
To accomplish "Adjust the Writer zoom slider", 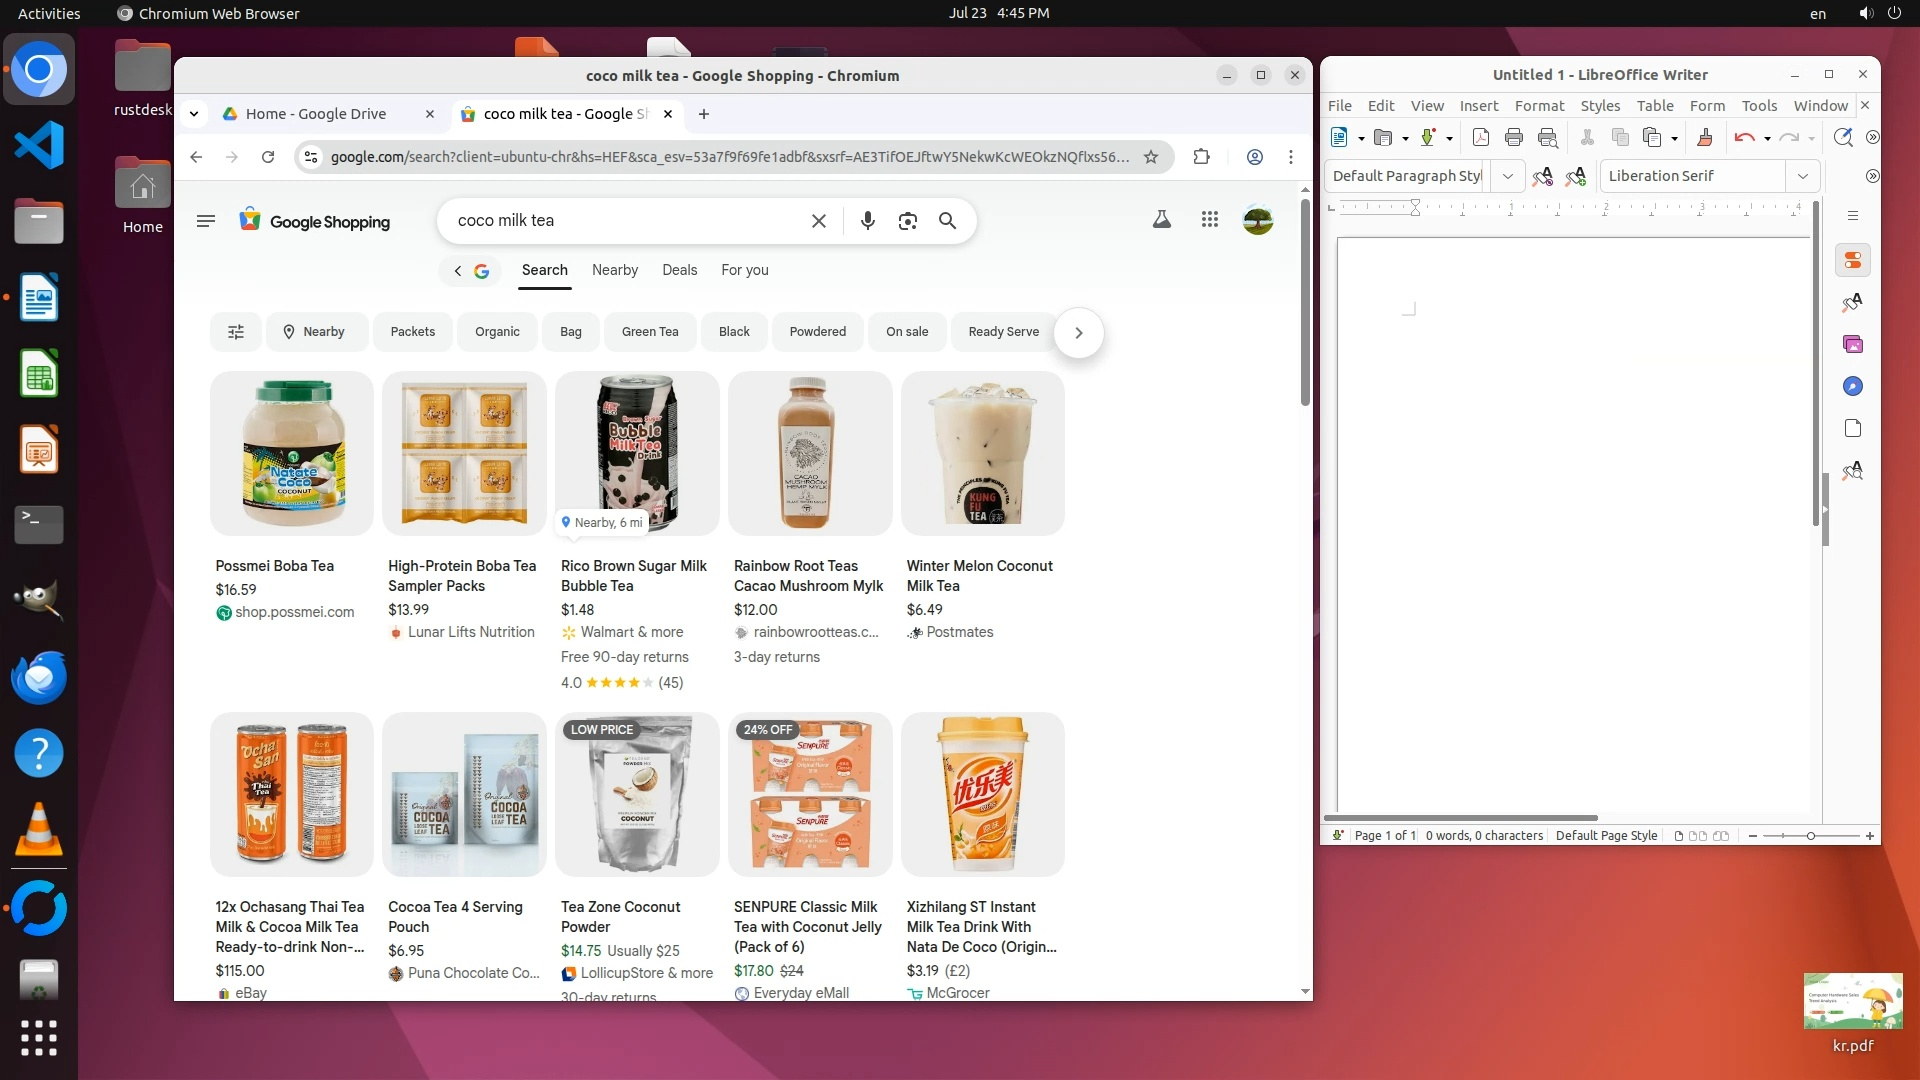I will (1810, 836).
